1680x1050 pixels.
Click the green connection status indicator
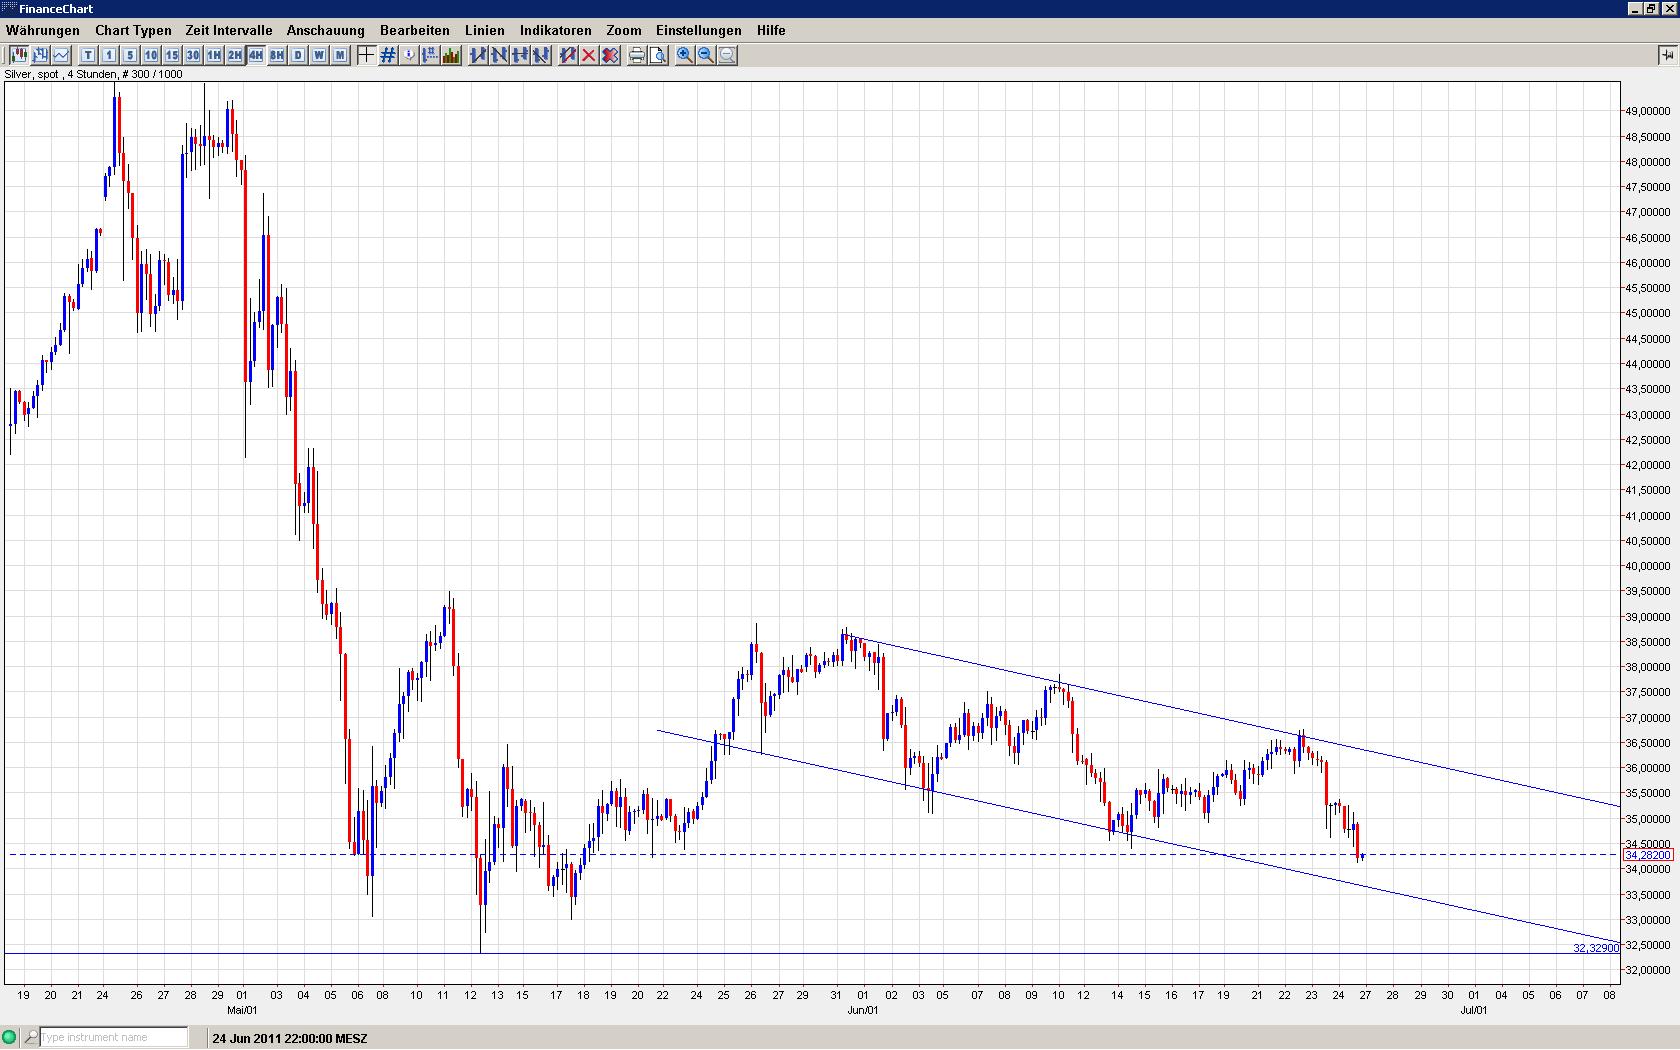[10, 1037]
